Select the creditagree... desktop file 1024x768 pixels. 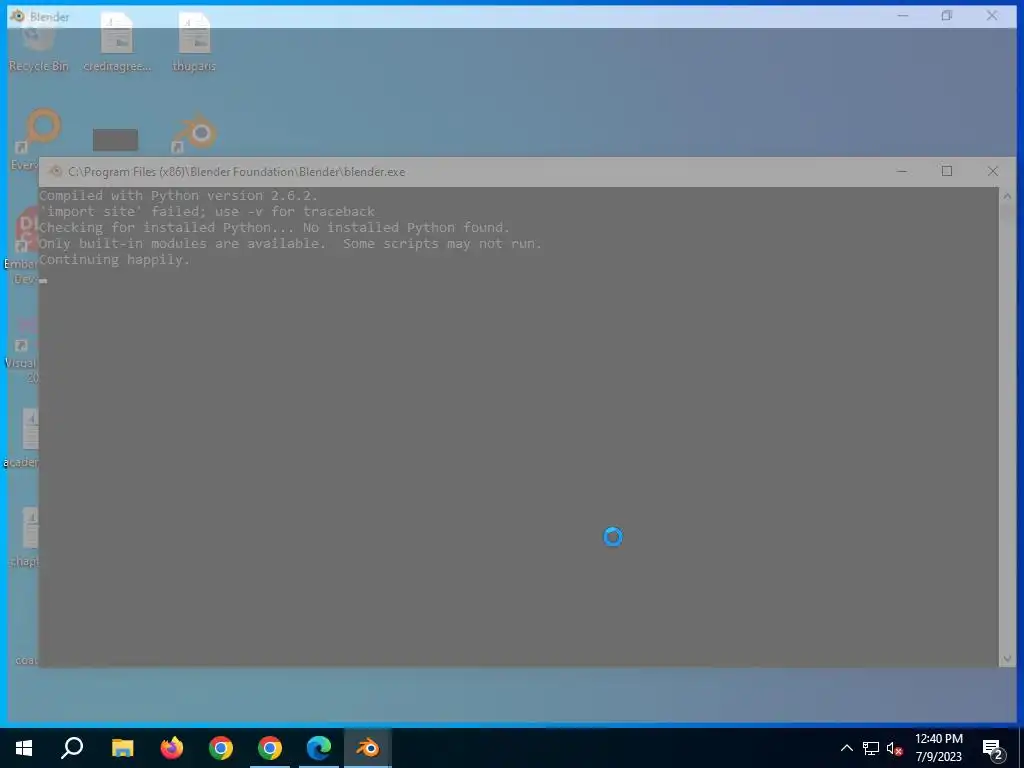[x=117, y=43]
